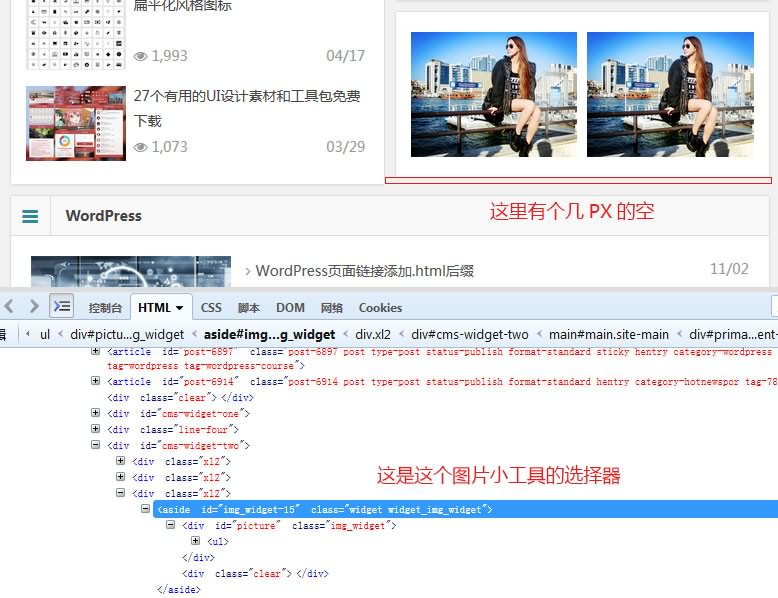Expand the second div xl2 node
Image resolution: width=778 pixels, height=598 pixels.
pyautogui.click(x=120, y=476)
